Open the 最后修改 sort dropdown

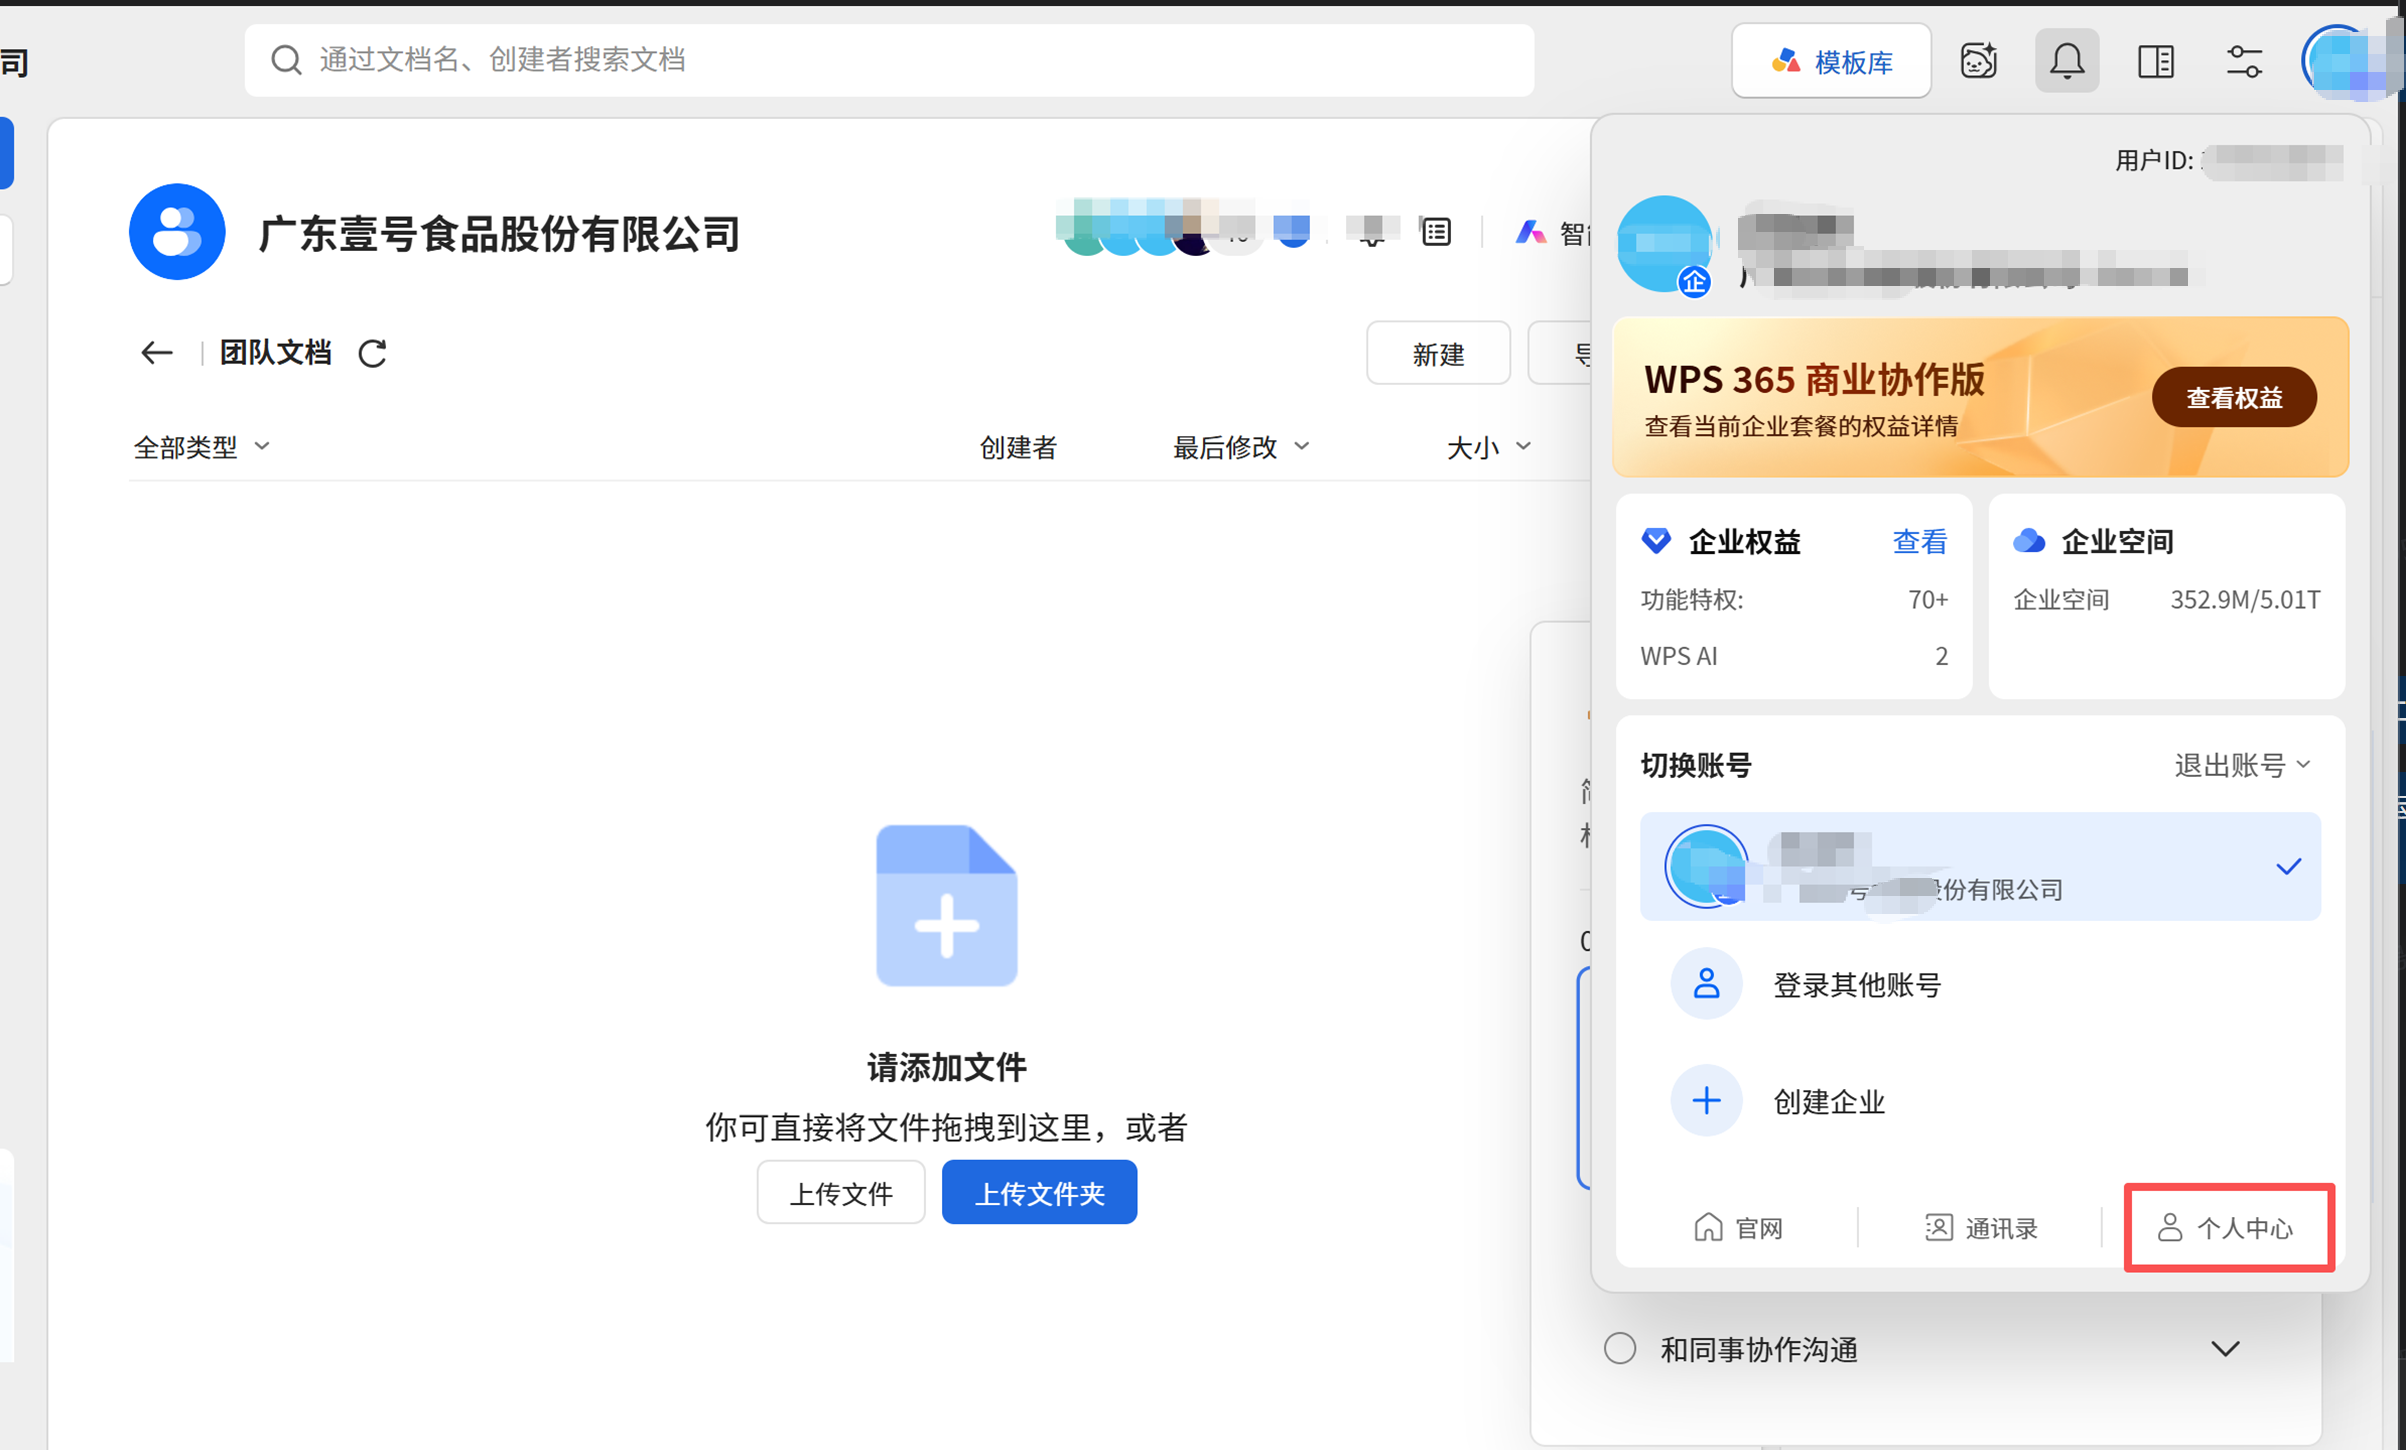point(1240,447)
